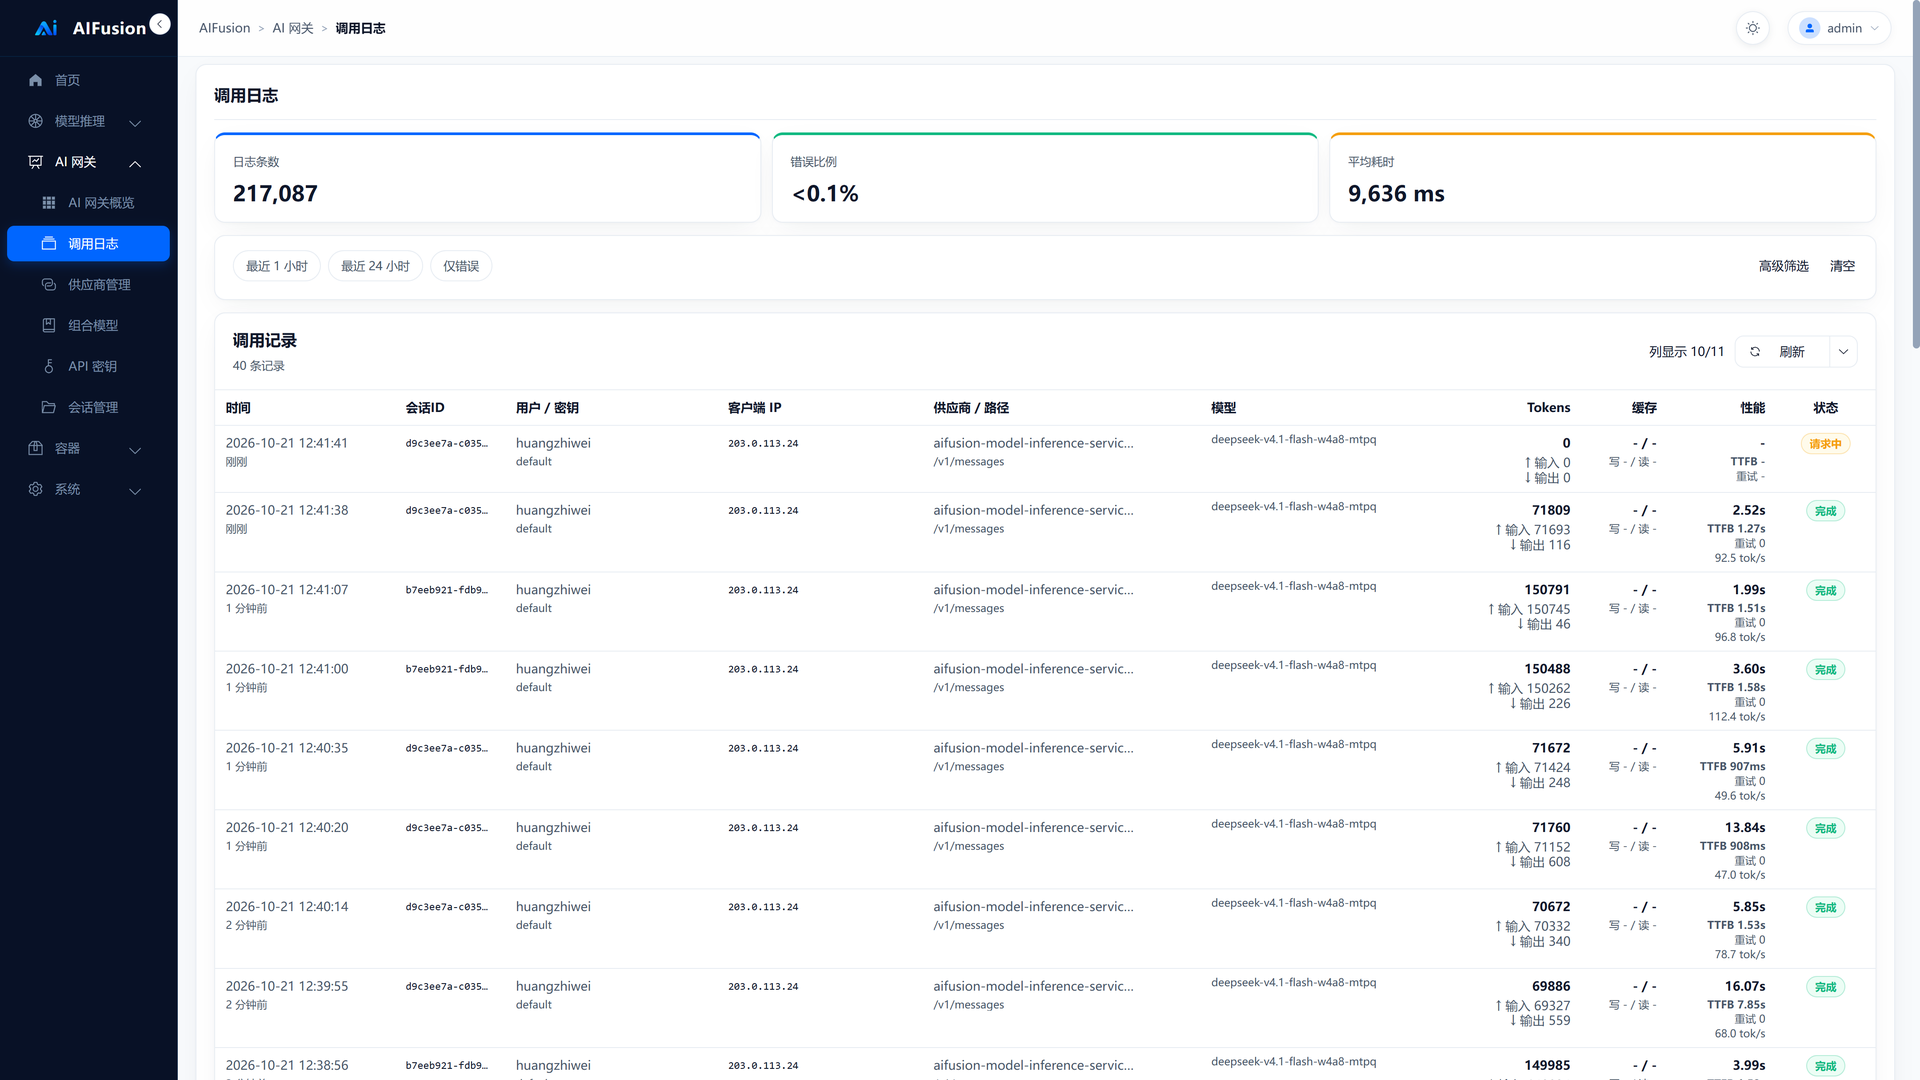Enable the 仅错误 filter
The image size is (1920, 1080).
tap(461, 266)
